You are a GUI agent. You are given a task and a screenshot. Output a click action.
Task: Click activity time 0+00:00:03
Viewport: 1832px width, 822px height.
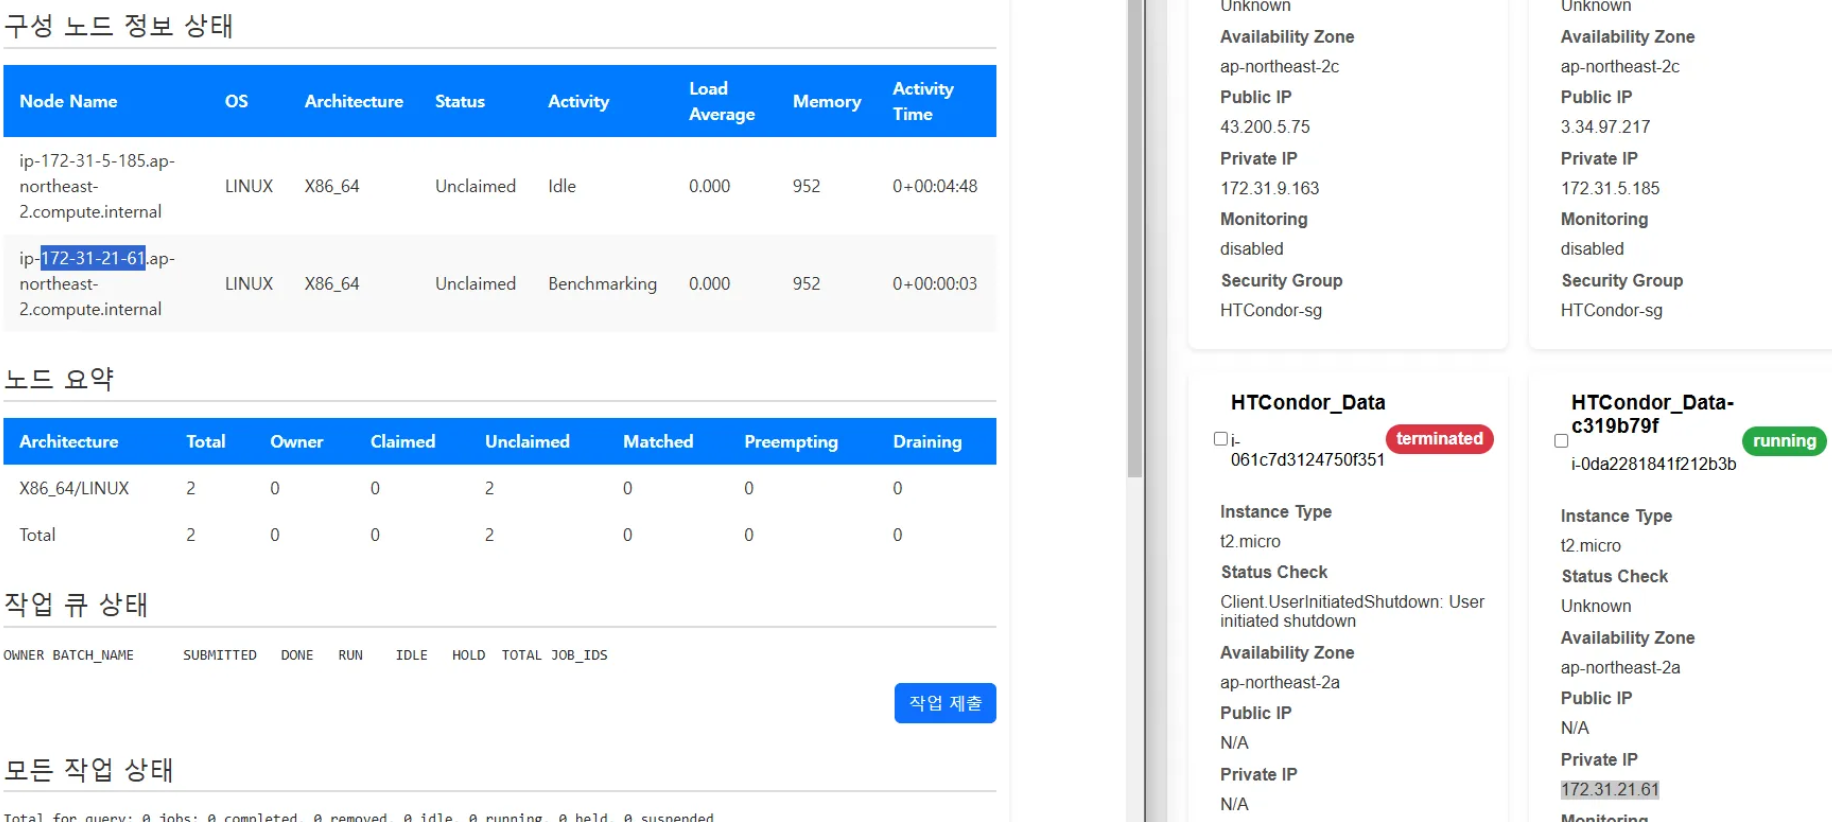click(935, 284)
